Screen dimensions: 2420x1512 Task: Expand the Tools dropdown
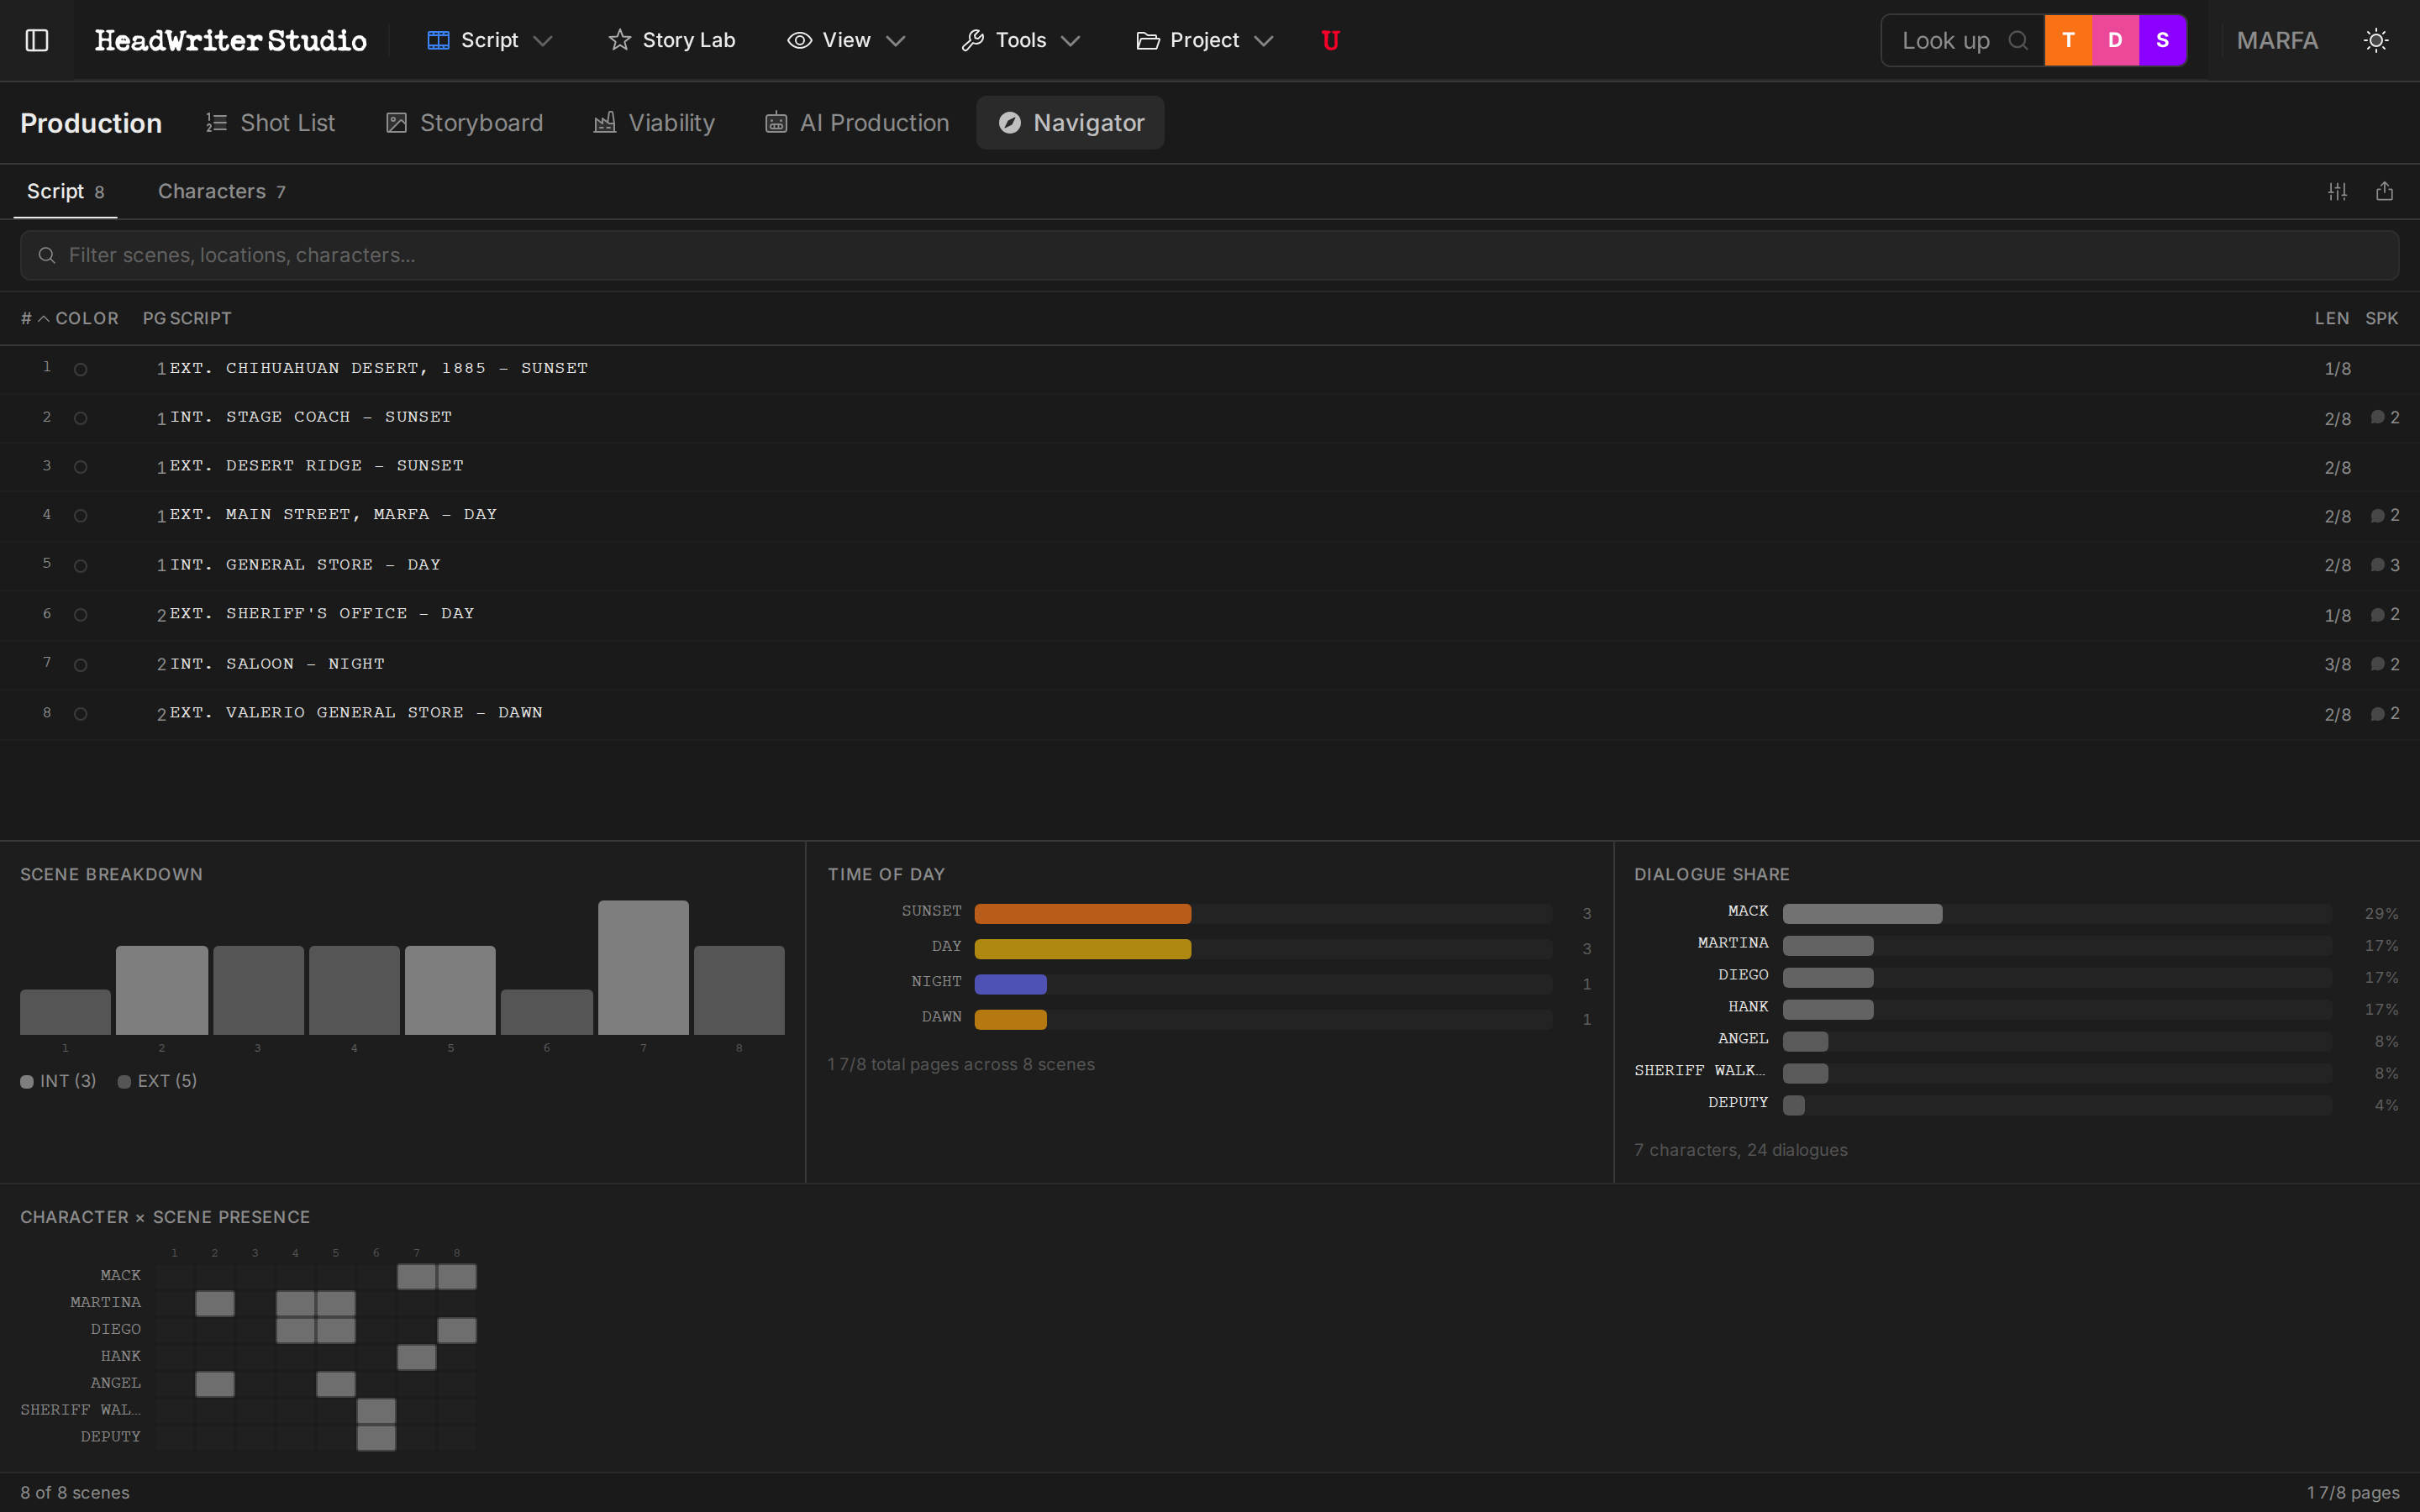1020,40
